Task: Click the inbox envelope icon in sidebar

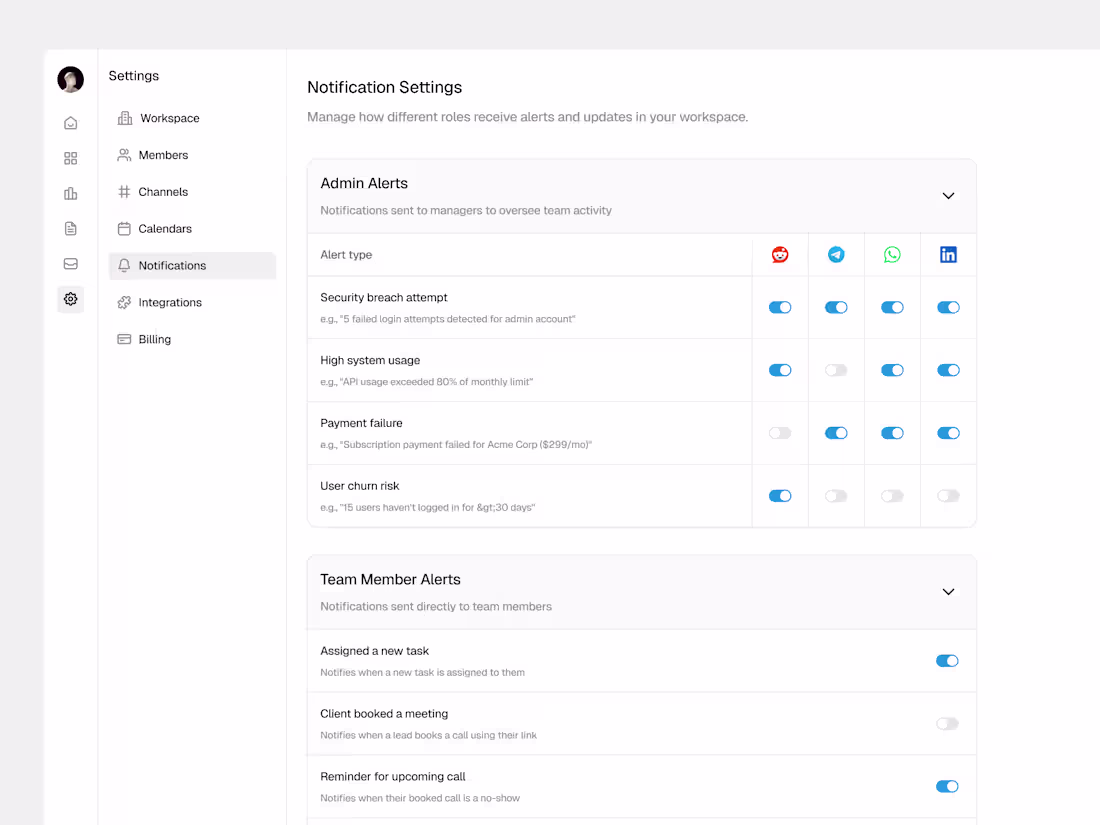Action: (x=70, y=264)
